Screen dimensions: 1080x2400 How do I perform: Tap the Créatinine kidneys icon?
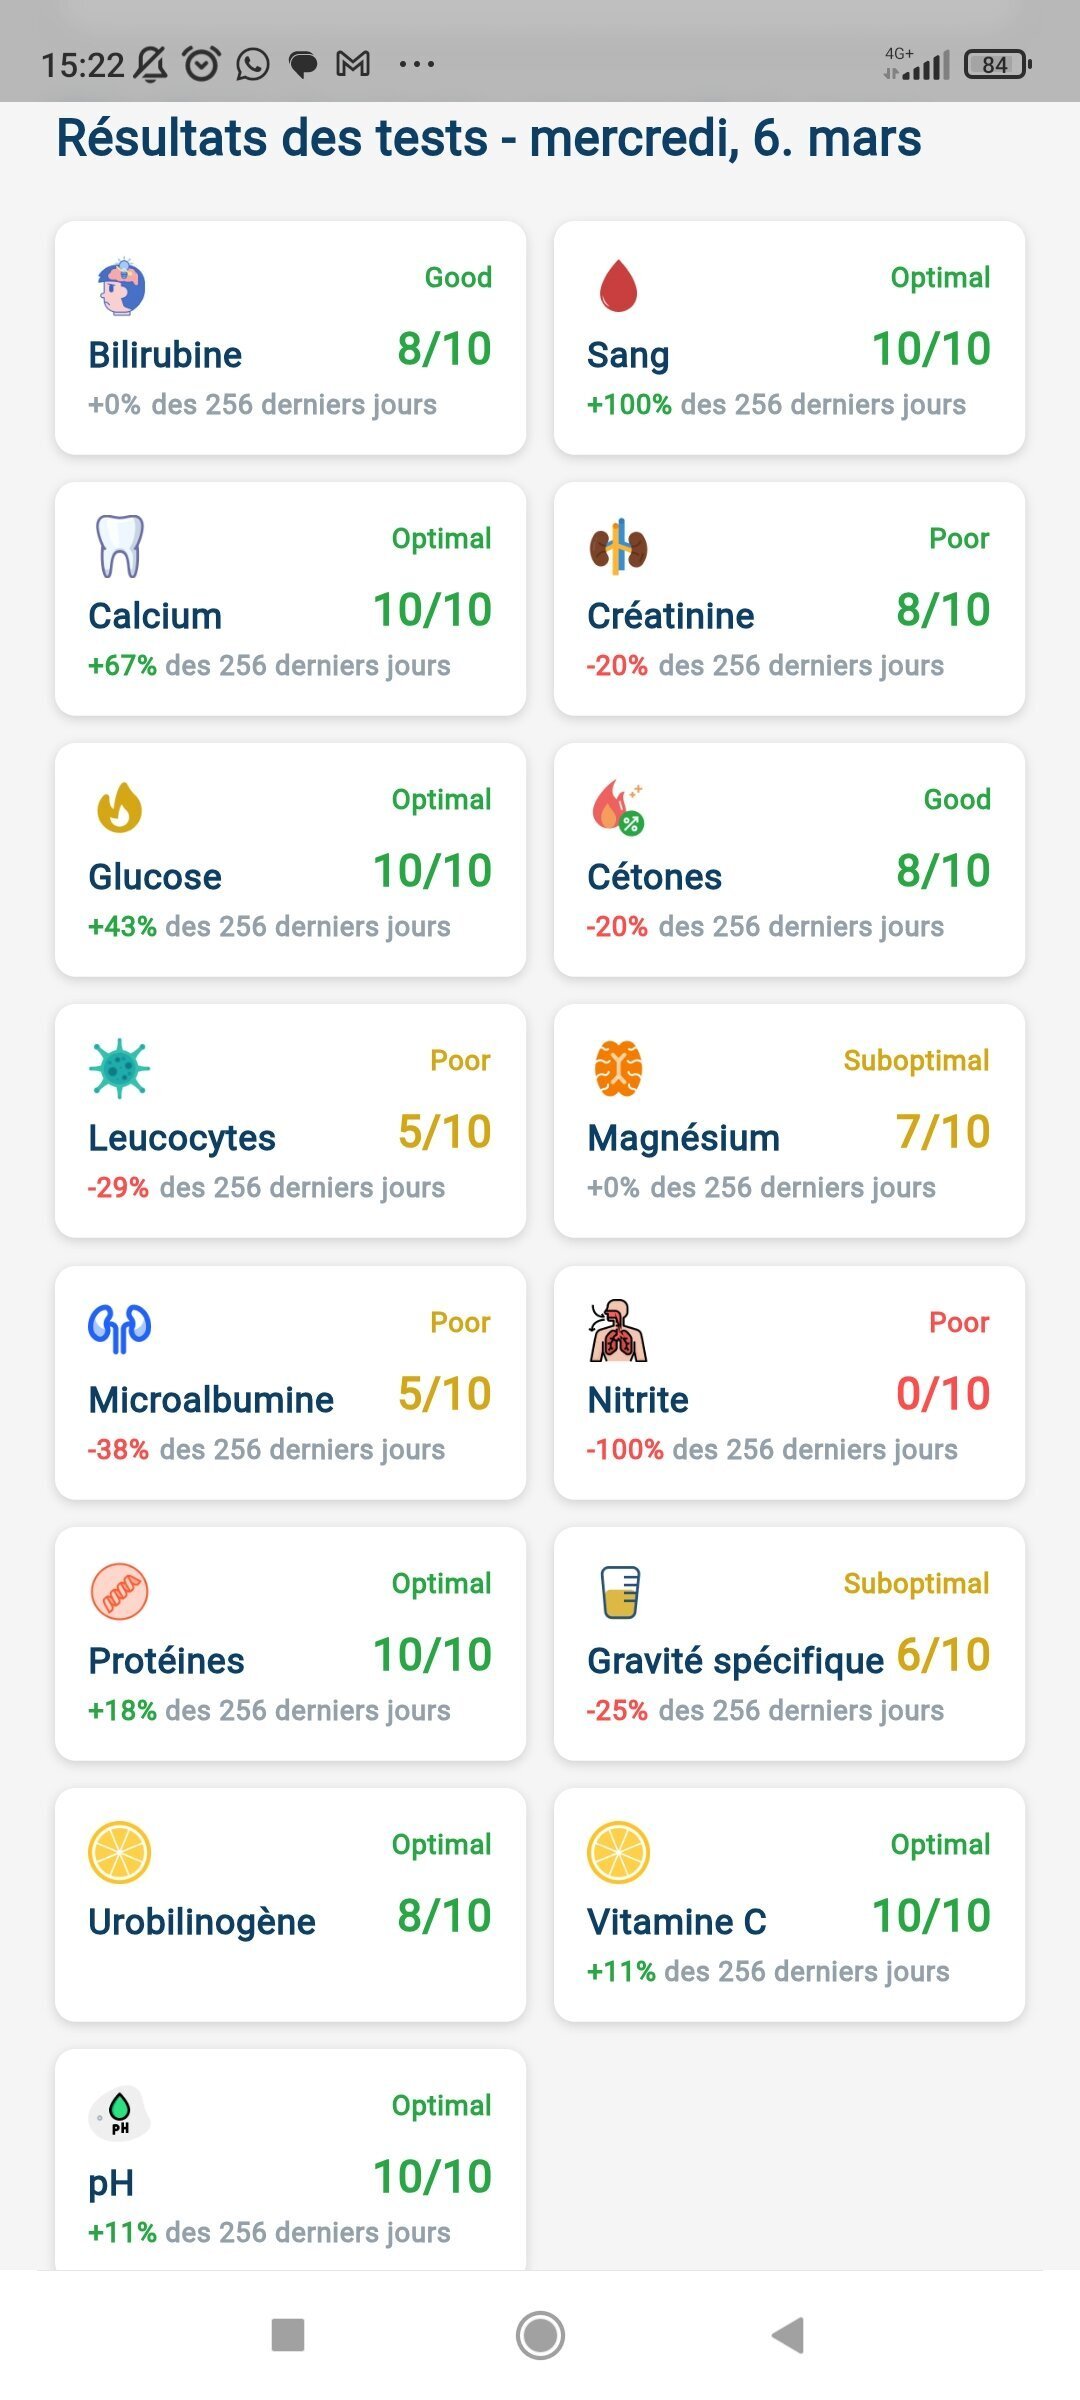click(x=618, y=547)
